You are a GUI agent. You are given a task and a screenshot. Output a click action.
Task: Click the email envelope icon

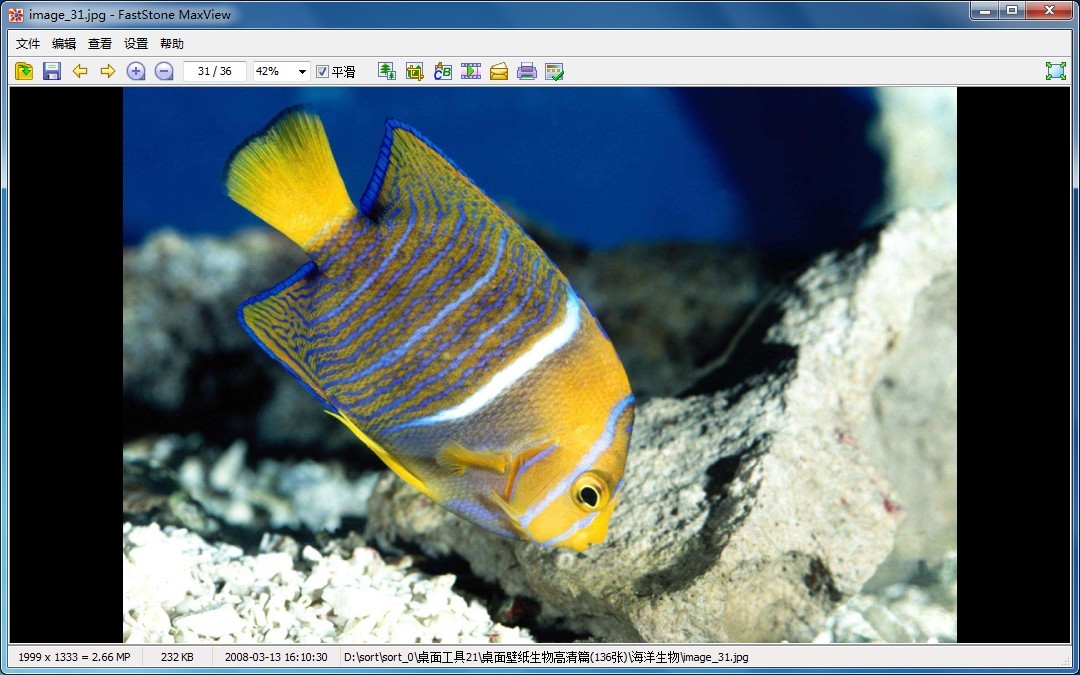tap(499, 71)
